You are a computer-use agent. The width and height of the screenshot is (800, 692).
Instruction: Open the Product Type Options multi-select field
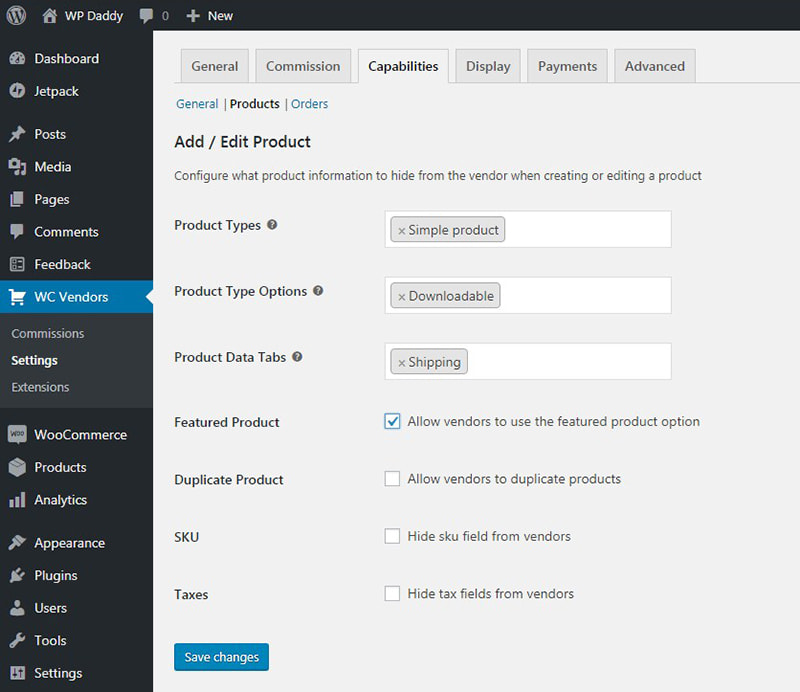tap(528, 295)
